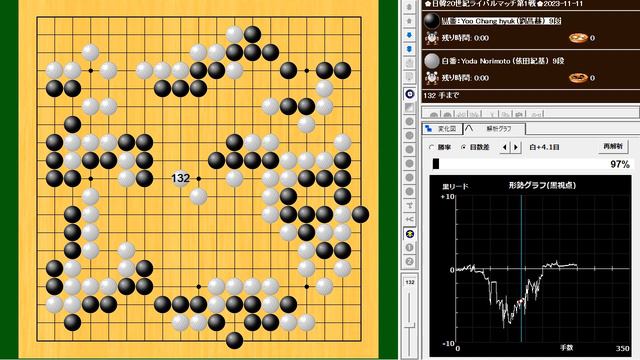Click the vertical move marker in the graph
640x360 pixels.
(x=521, y=269)
